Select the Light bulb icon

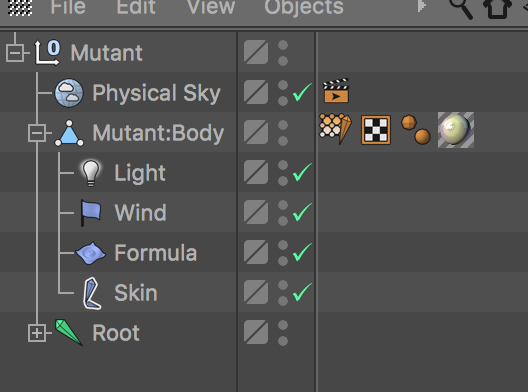(x=91, y=173)
